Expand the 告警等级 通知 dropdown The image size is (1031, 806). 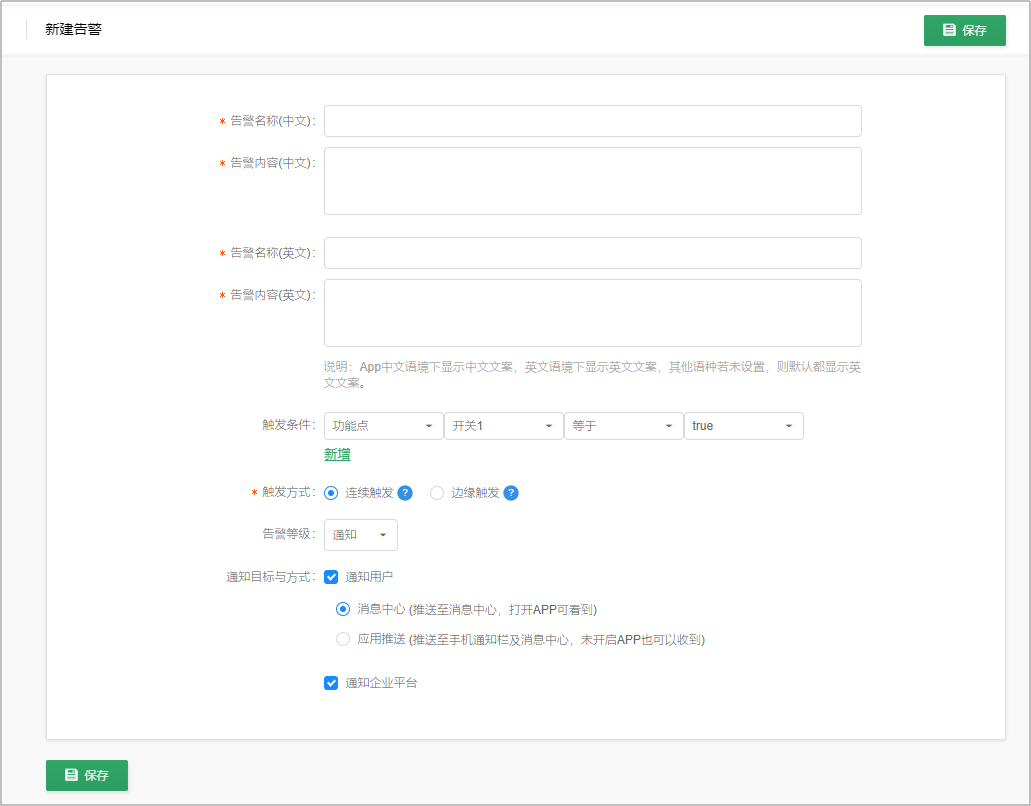[x=360, y=535]
